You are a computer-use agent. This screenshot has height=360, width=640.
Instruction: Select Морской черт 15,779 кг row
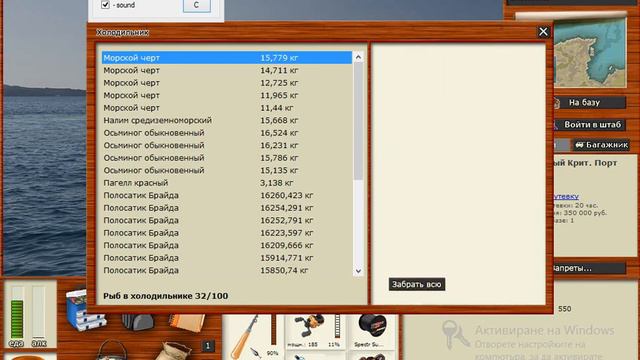(227, 58)
